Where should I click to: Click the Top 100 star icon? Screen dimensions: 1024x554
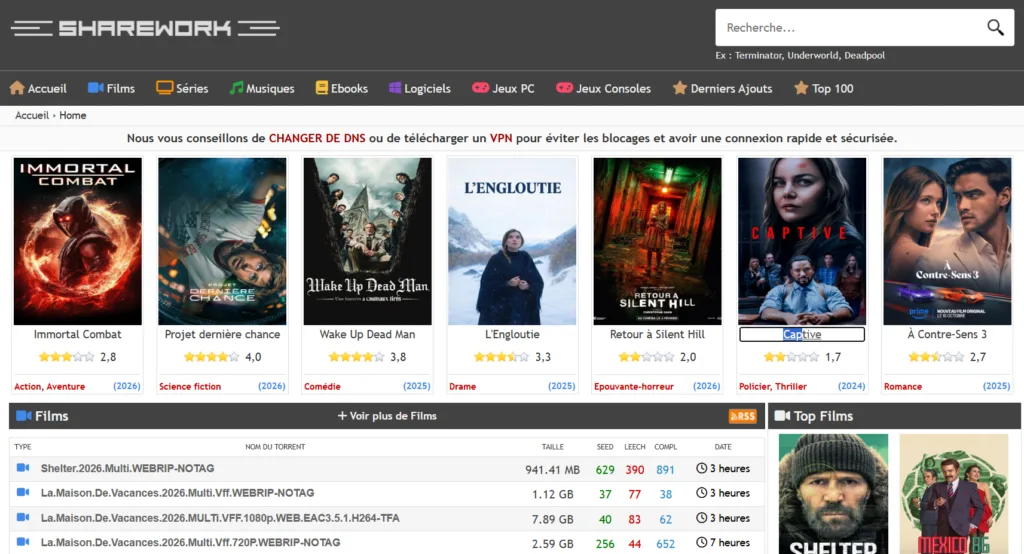pyautogui.click(x=801, y=88)
